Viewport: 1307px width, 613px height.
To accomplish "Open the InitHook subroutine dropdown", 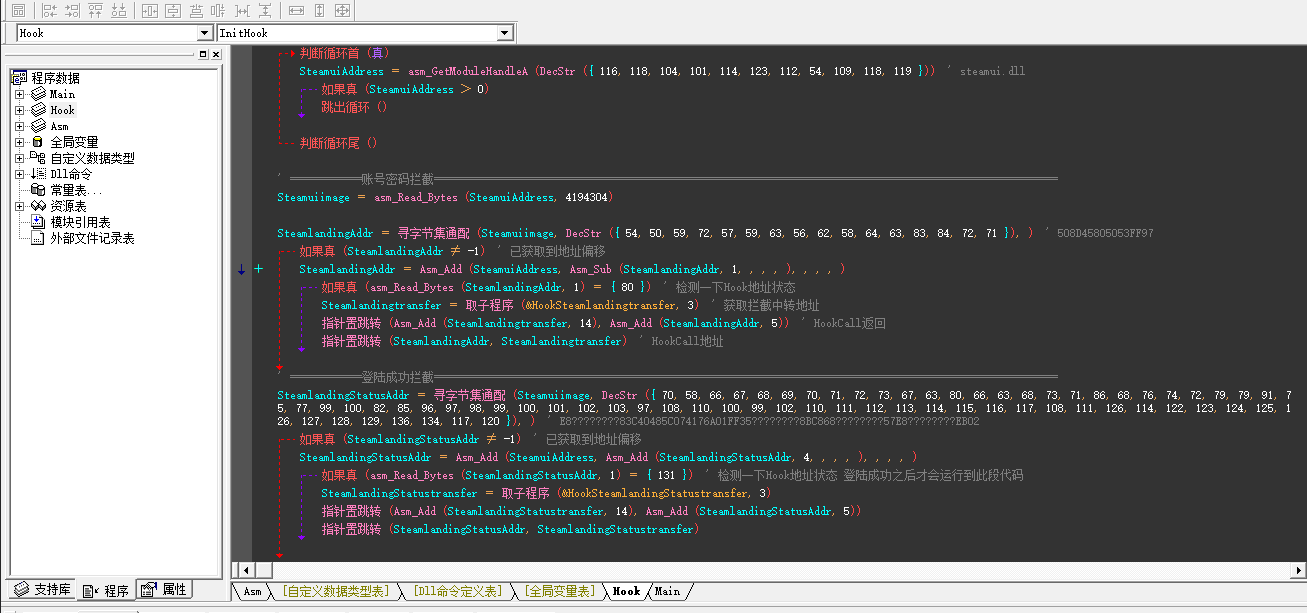I will click(505, 33).
